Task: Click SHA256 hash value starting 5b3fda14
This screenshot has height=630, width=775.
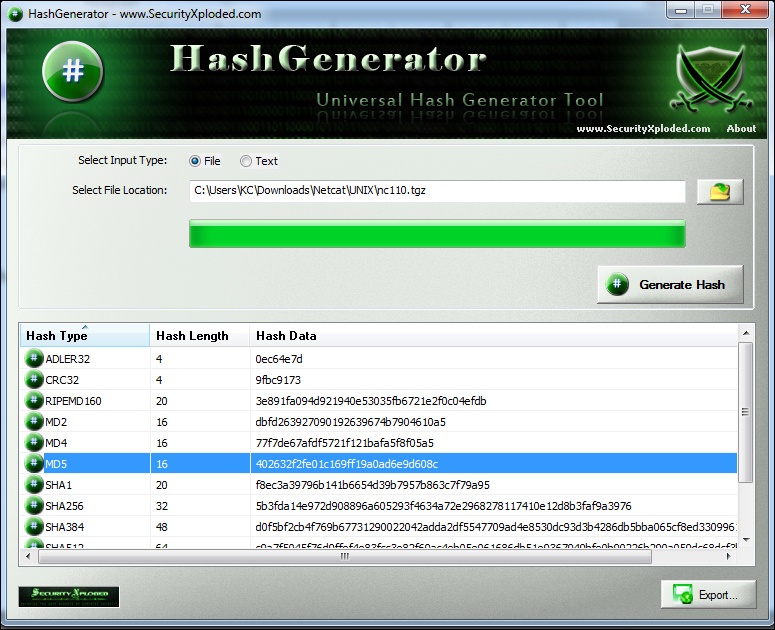Action: (x=443, y=506)
